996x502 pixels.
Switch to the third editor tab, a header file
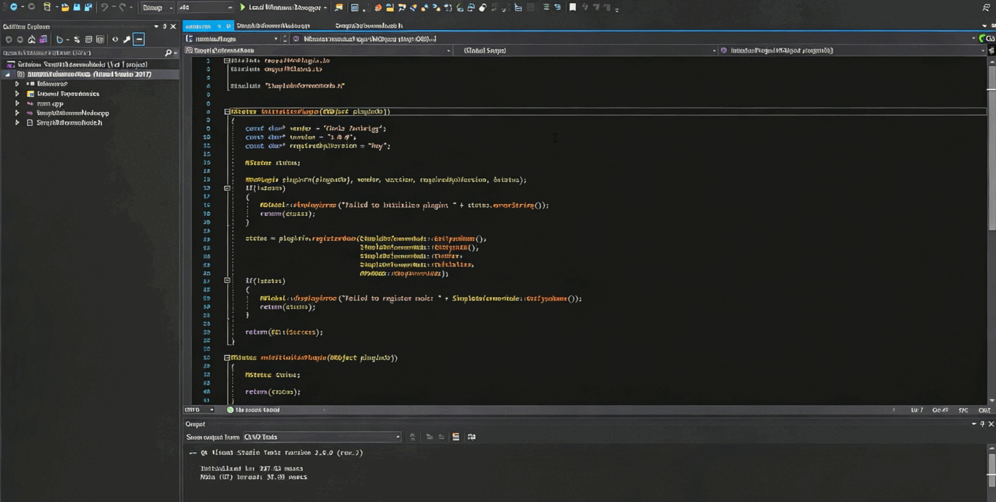pyautogui.click(x=368, y=26)
